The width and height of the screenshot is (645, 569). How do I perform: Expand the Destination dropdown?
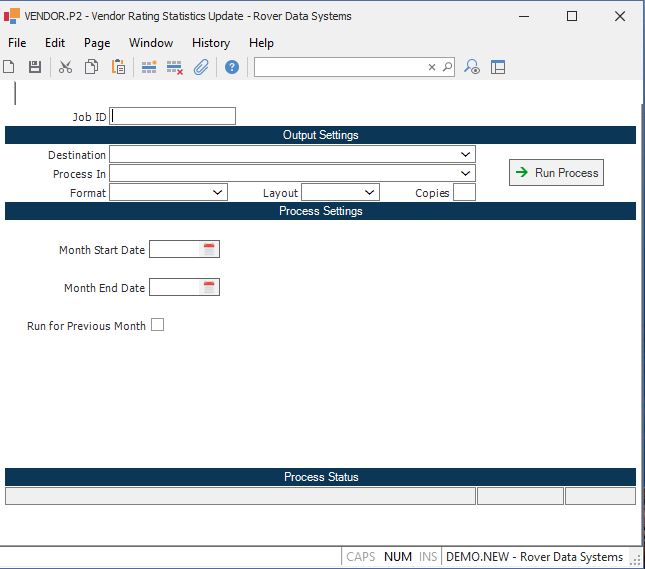coord(466,155)
